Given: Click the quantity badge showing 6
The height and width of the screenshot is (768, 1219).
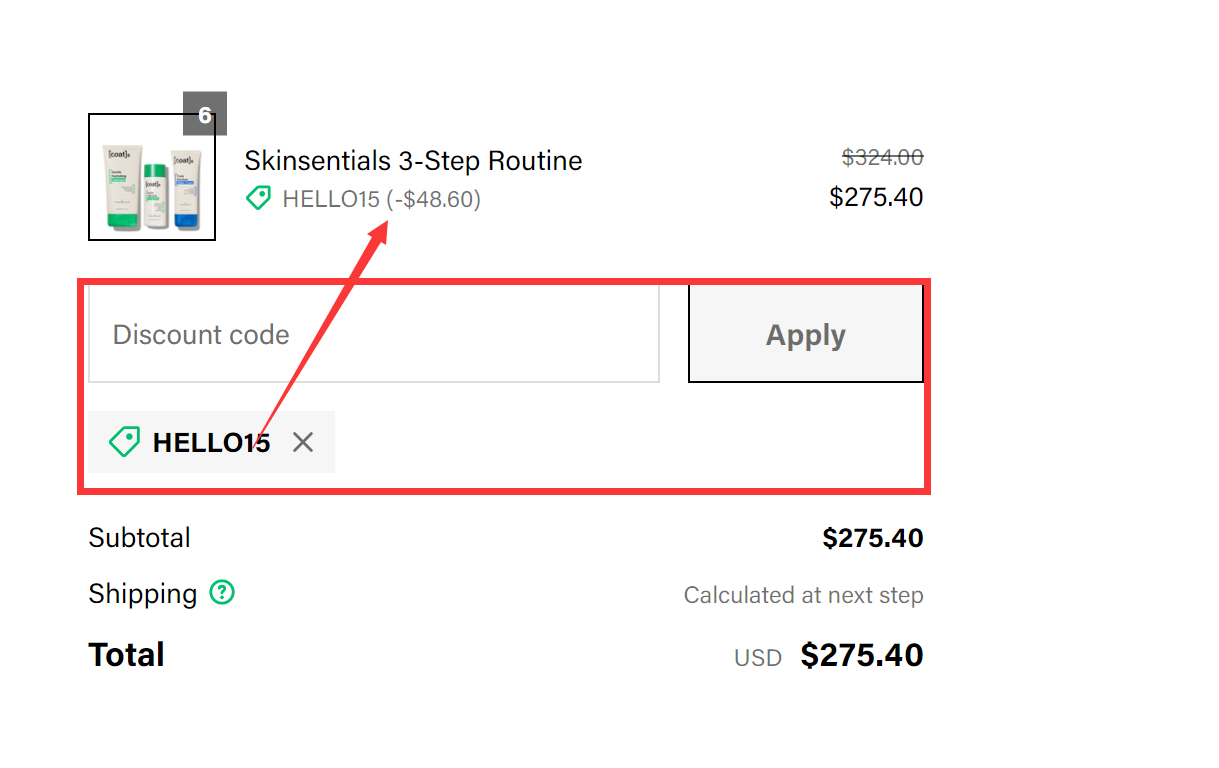Looking at the screenshot, I should [x=205, y=113].
